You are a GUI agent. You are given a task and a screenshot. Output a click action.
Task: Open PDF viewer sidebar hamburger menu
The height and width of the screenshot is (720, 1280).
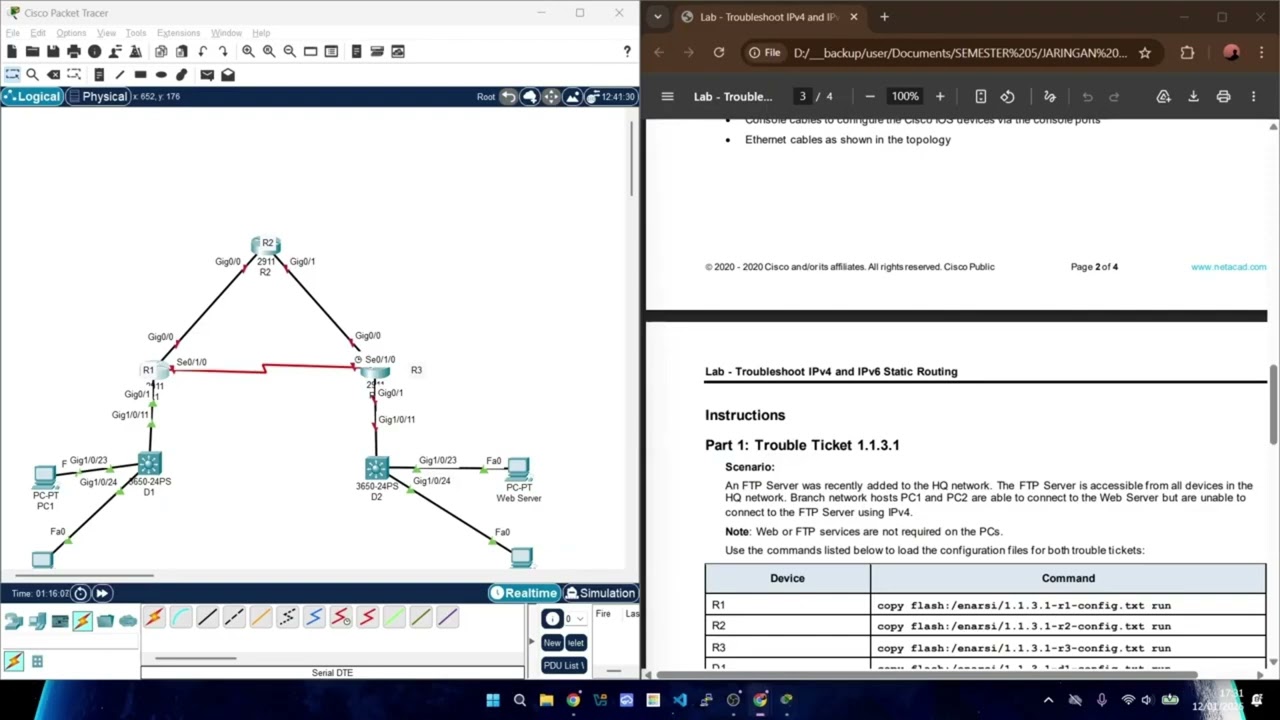(x=667, y=97)
